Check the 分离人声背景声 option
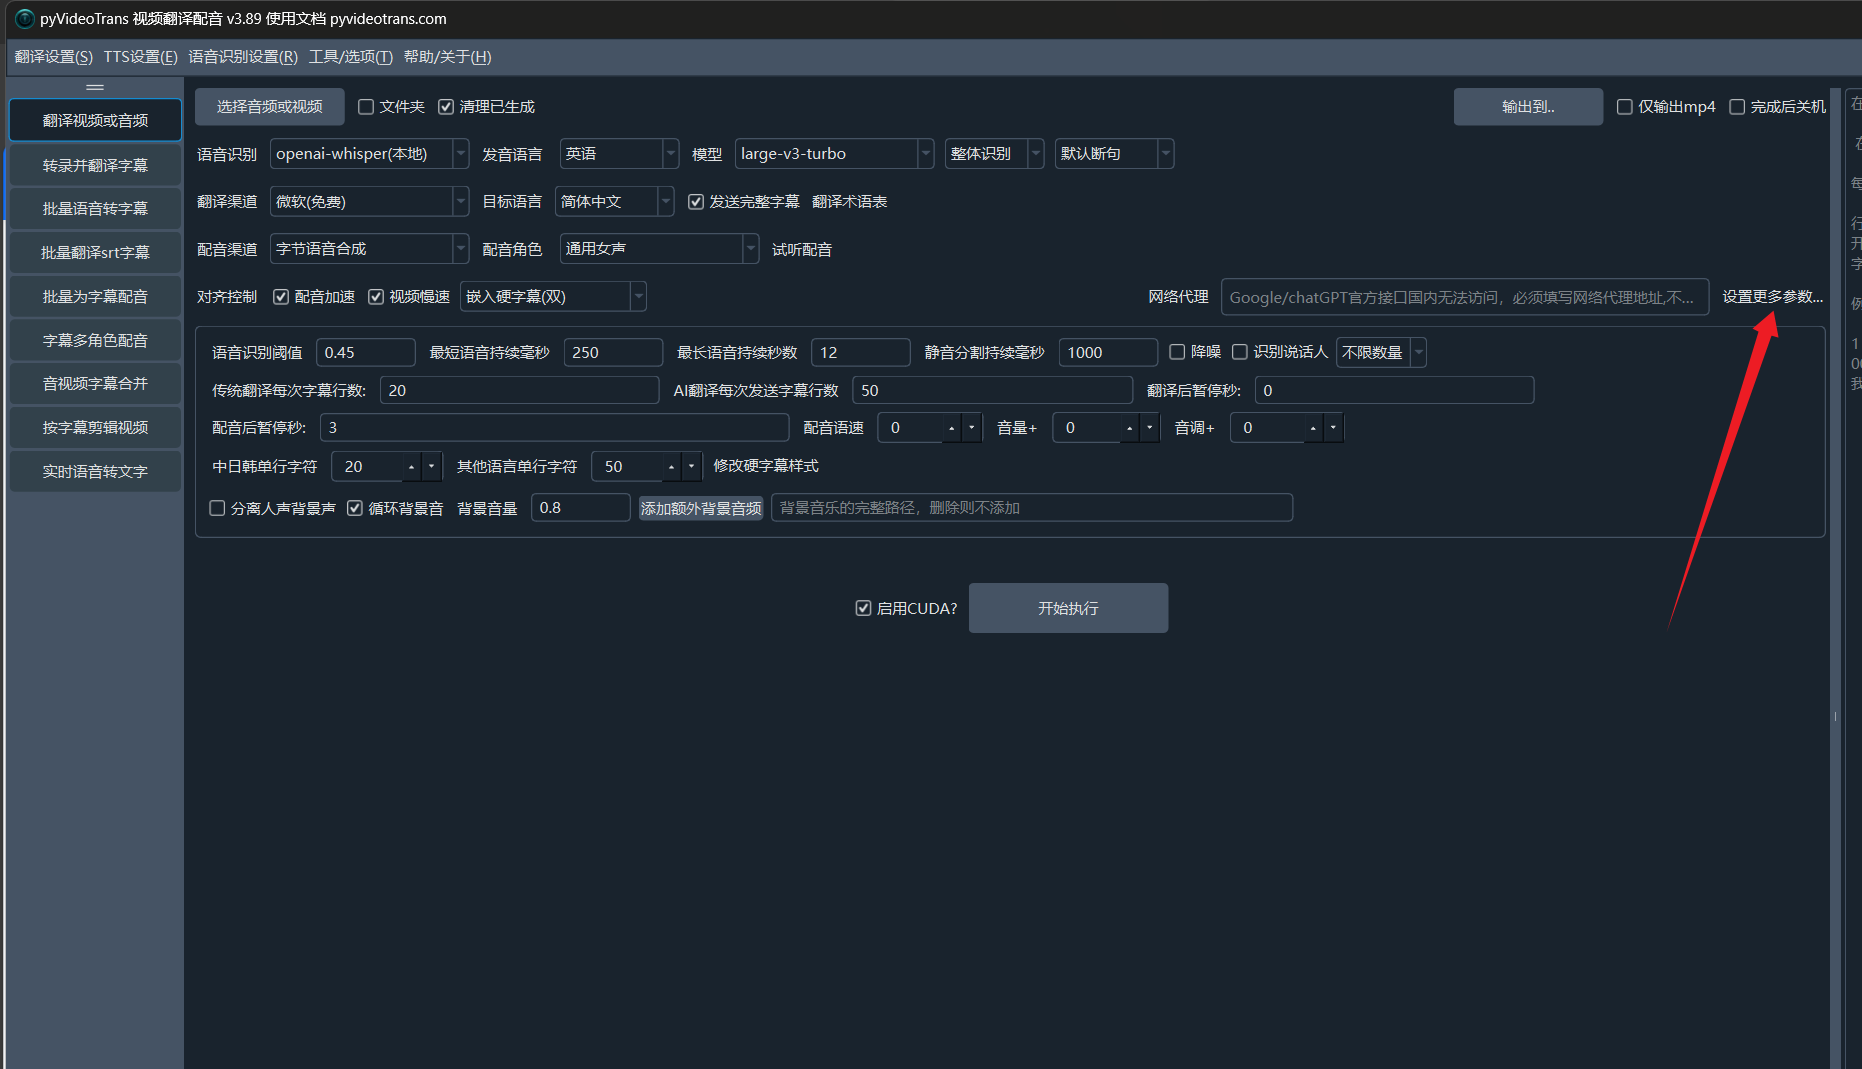This screenshot has width=1862, height=1069. pos(217,508)
